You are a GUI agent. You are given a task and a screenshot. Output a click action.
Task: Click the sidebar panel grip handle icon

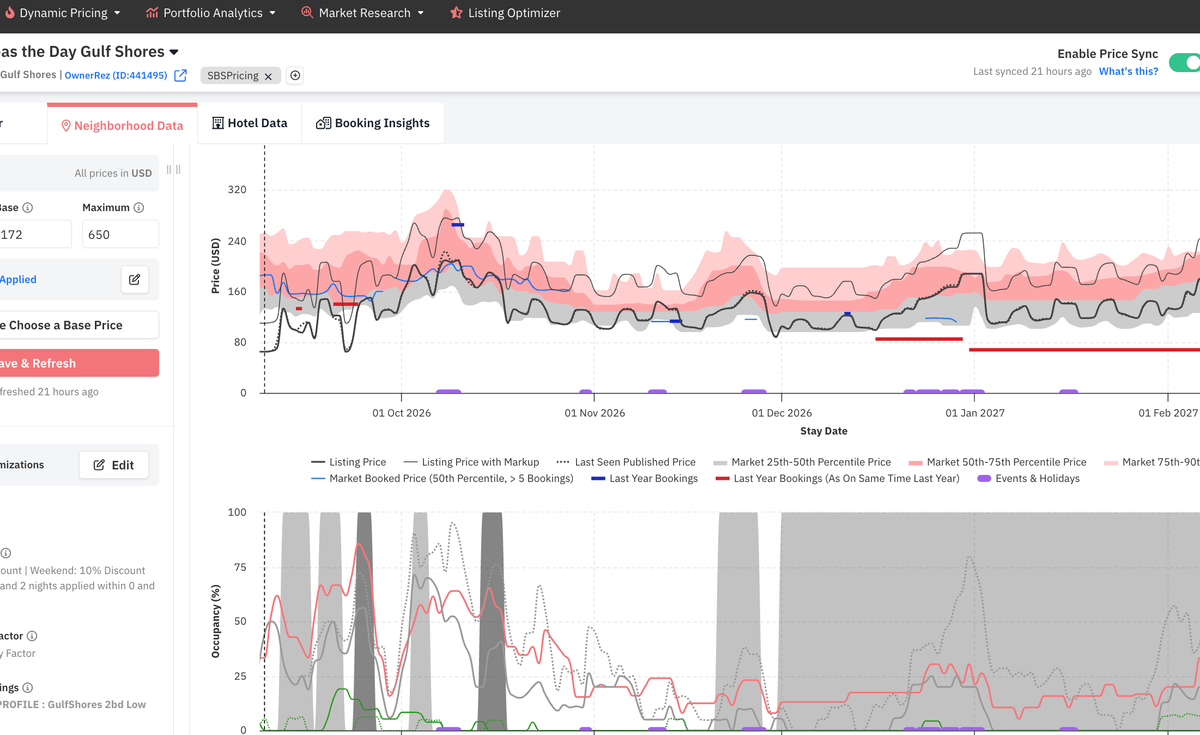pos(174,170)
